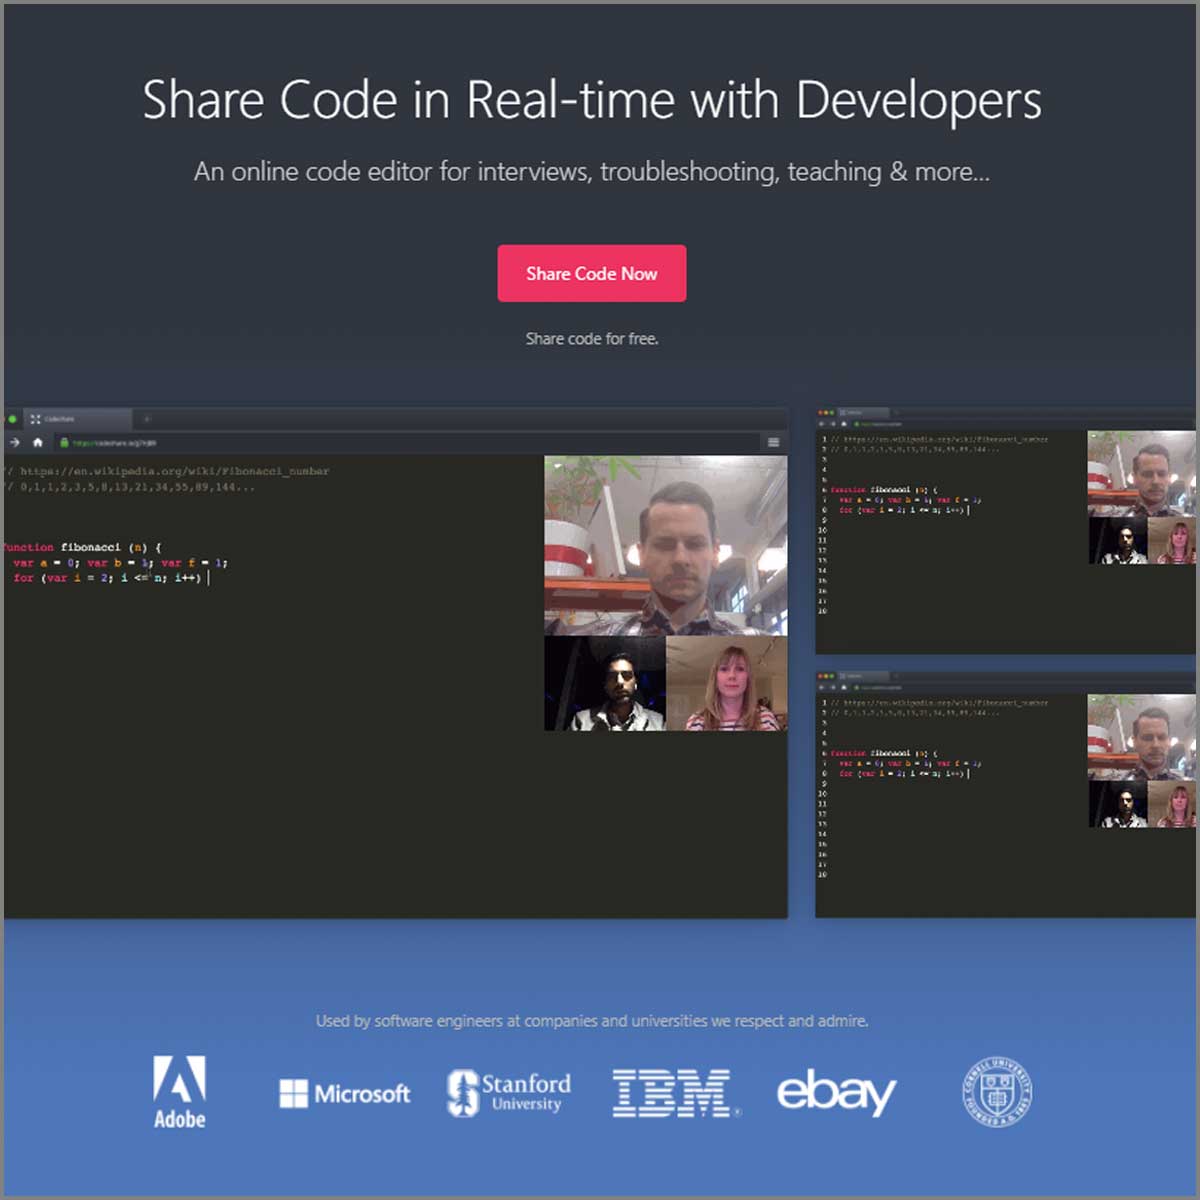The image size is (1200, 1200).
Task: Open the hamburger menu beside the address bar
Action: click(x=773, y=441)
